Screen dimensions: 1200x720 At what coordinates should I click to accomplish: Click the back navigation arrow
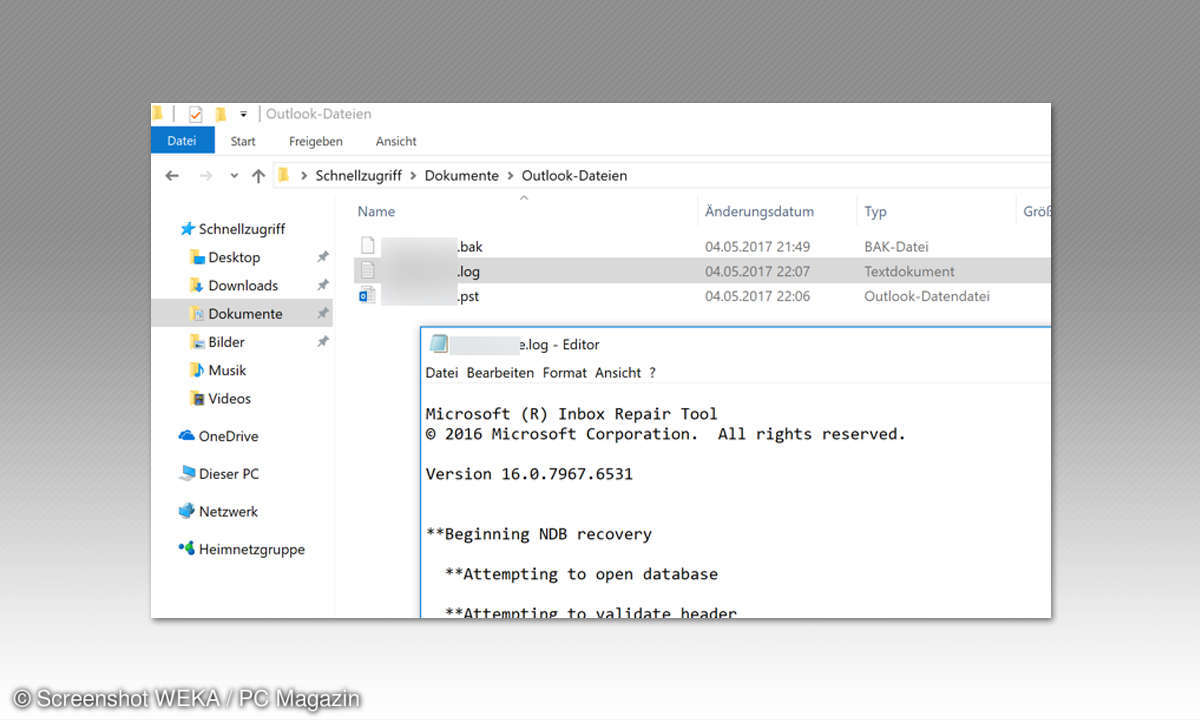[172, 175]
